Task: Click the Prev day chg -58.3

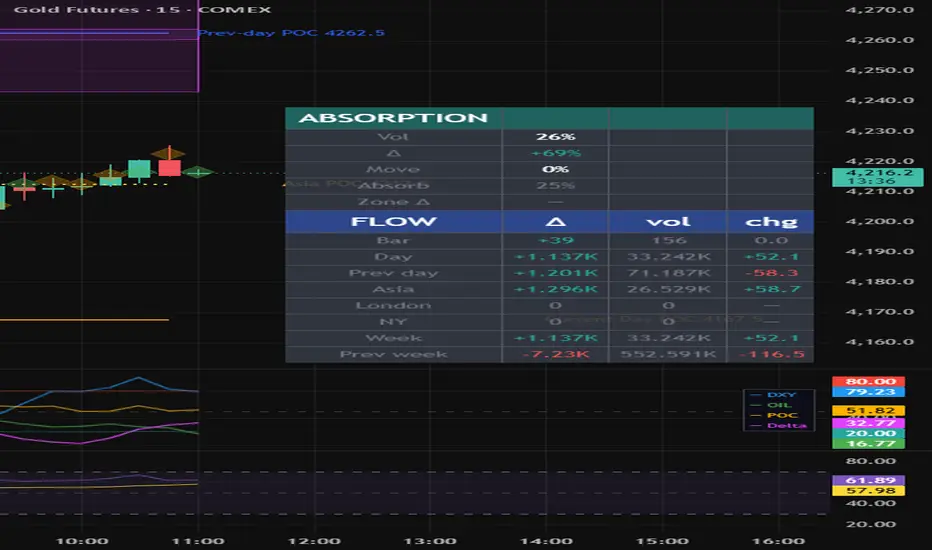Action: pos(771,273)
